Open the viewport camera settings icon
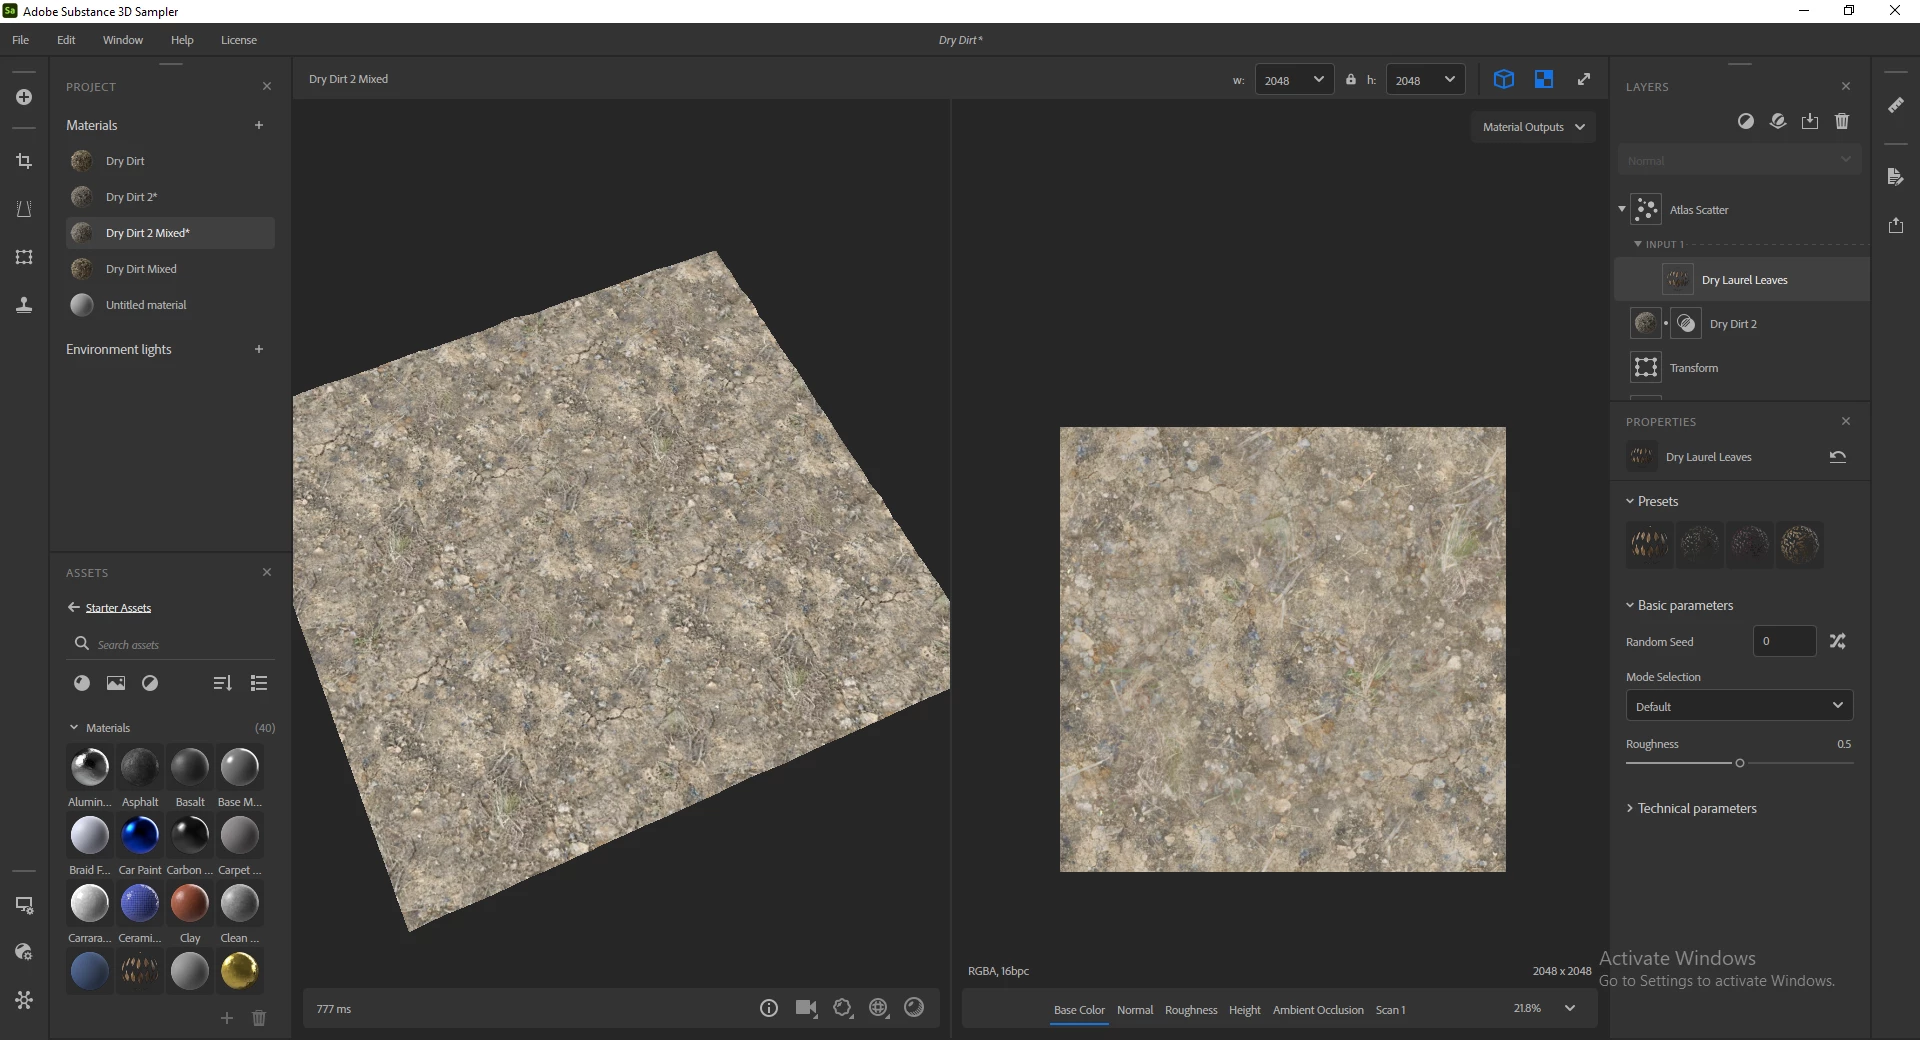Image resolution: width=1920 pixels, height=1040 pixels. point(806,1008)
